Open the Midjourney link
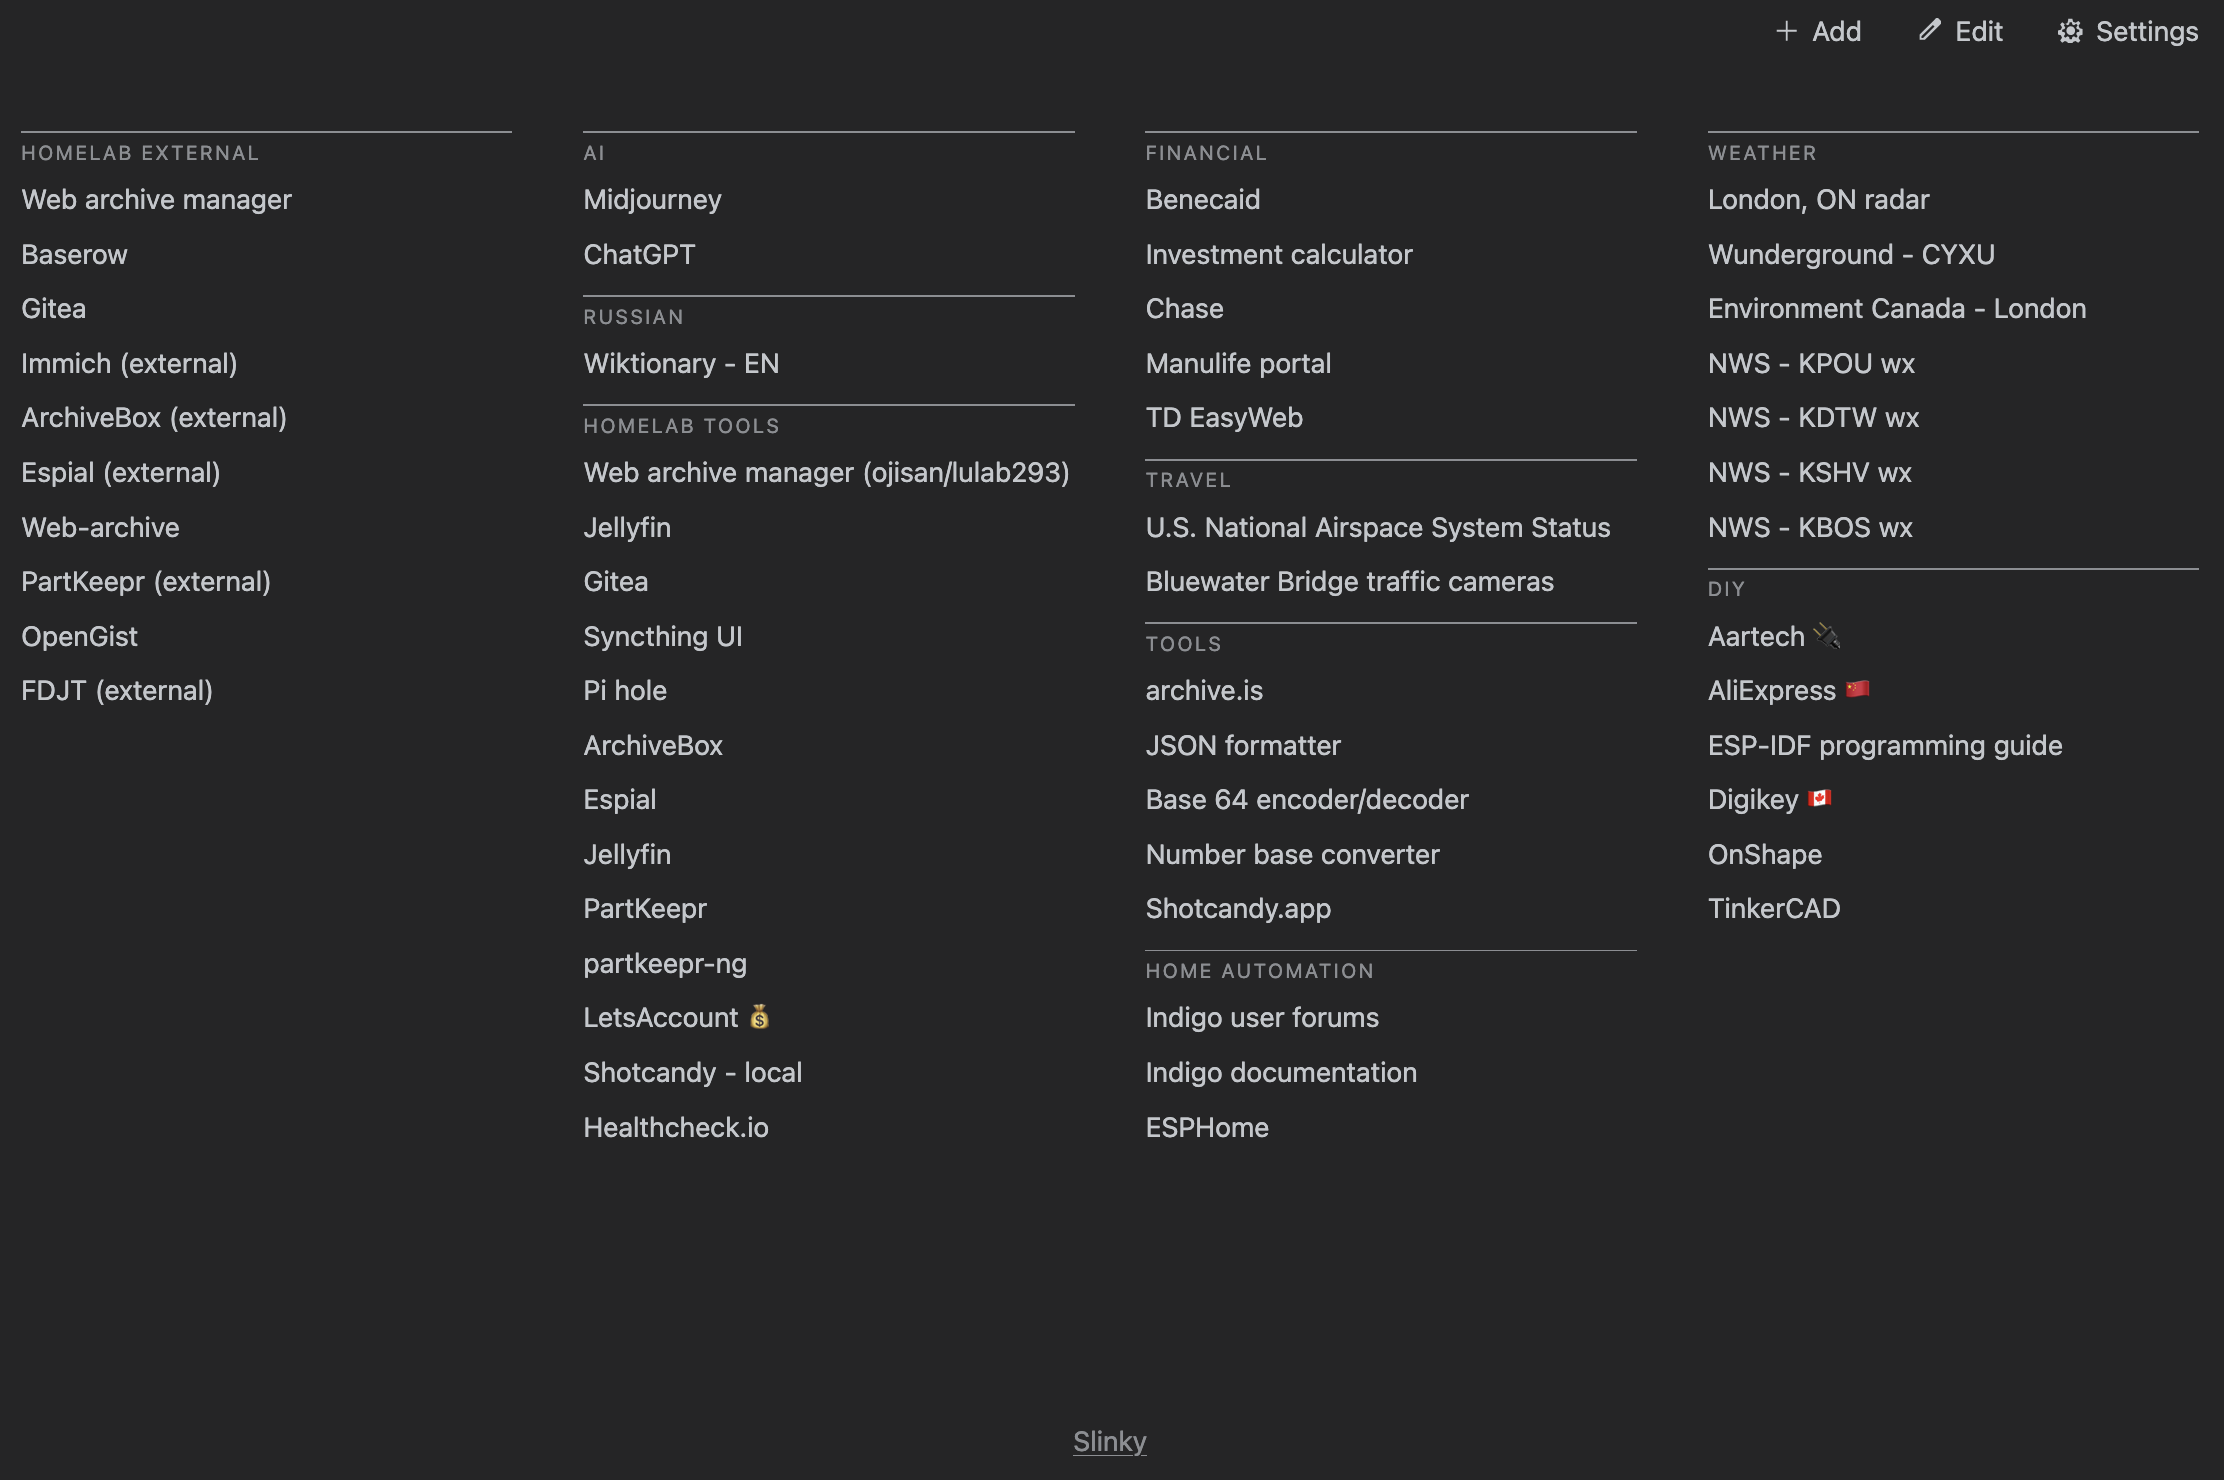The height and width of the screenshot is (1480, 2224). pyautogui.click(x=652, y=200)
